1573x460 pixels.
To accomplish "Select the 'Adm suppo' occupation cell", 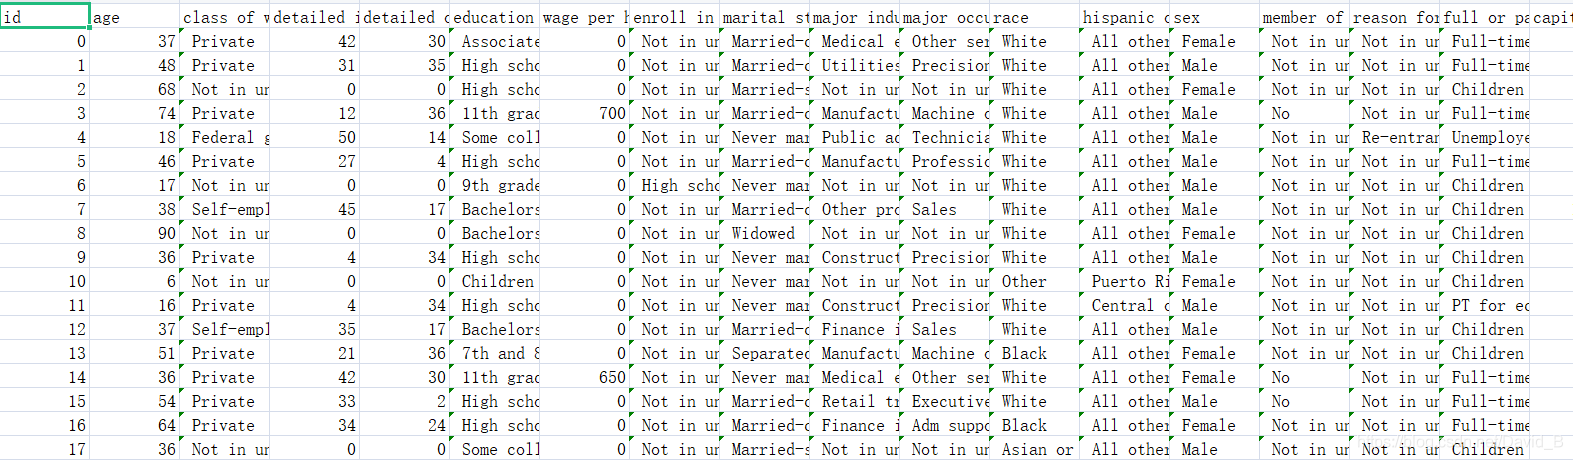I will pyautogui.click(x=945, y=425).
